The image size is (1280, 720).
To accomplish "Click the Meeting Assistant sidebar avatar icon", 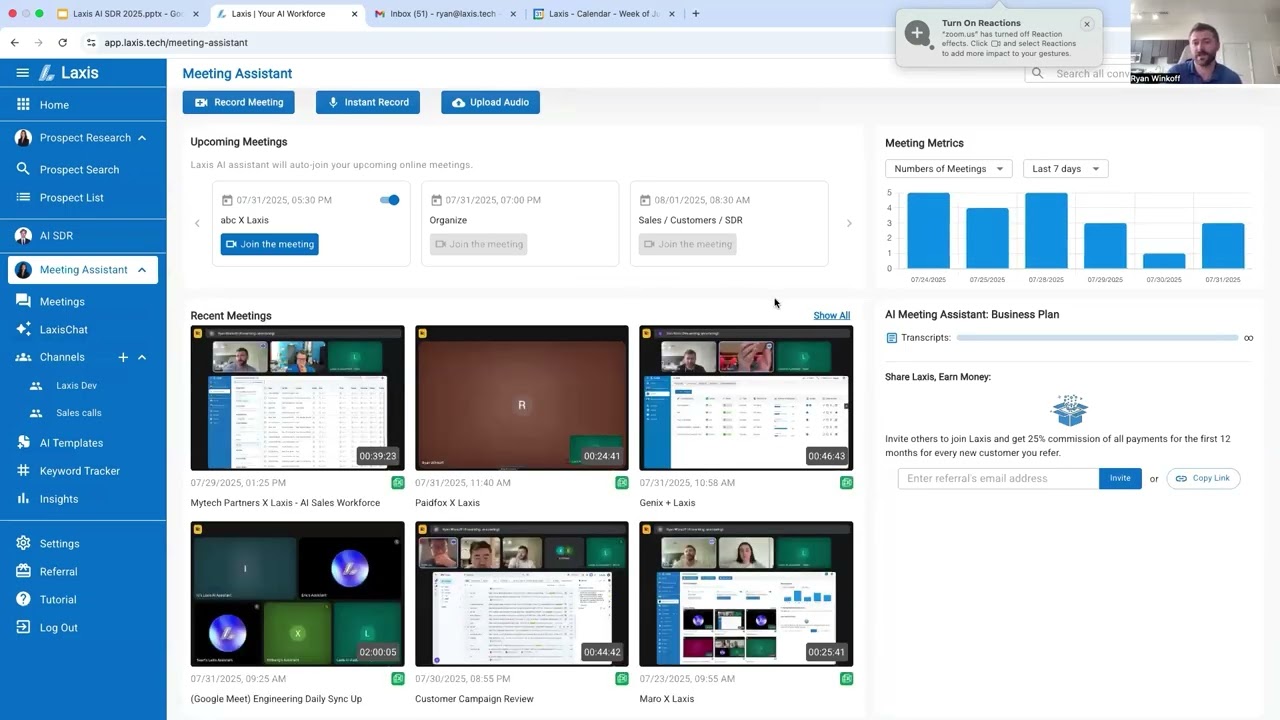I will pyautogui.click(x=23, y=270).
